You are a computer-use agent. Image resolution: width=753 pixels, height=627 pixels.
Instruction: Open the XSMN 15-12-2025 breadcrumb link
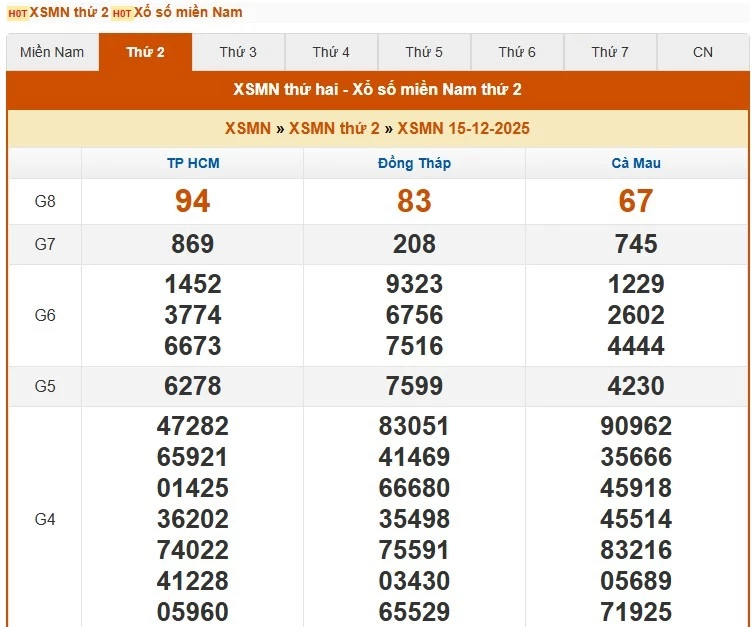tap(463, 128)
